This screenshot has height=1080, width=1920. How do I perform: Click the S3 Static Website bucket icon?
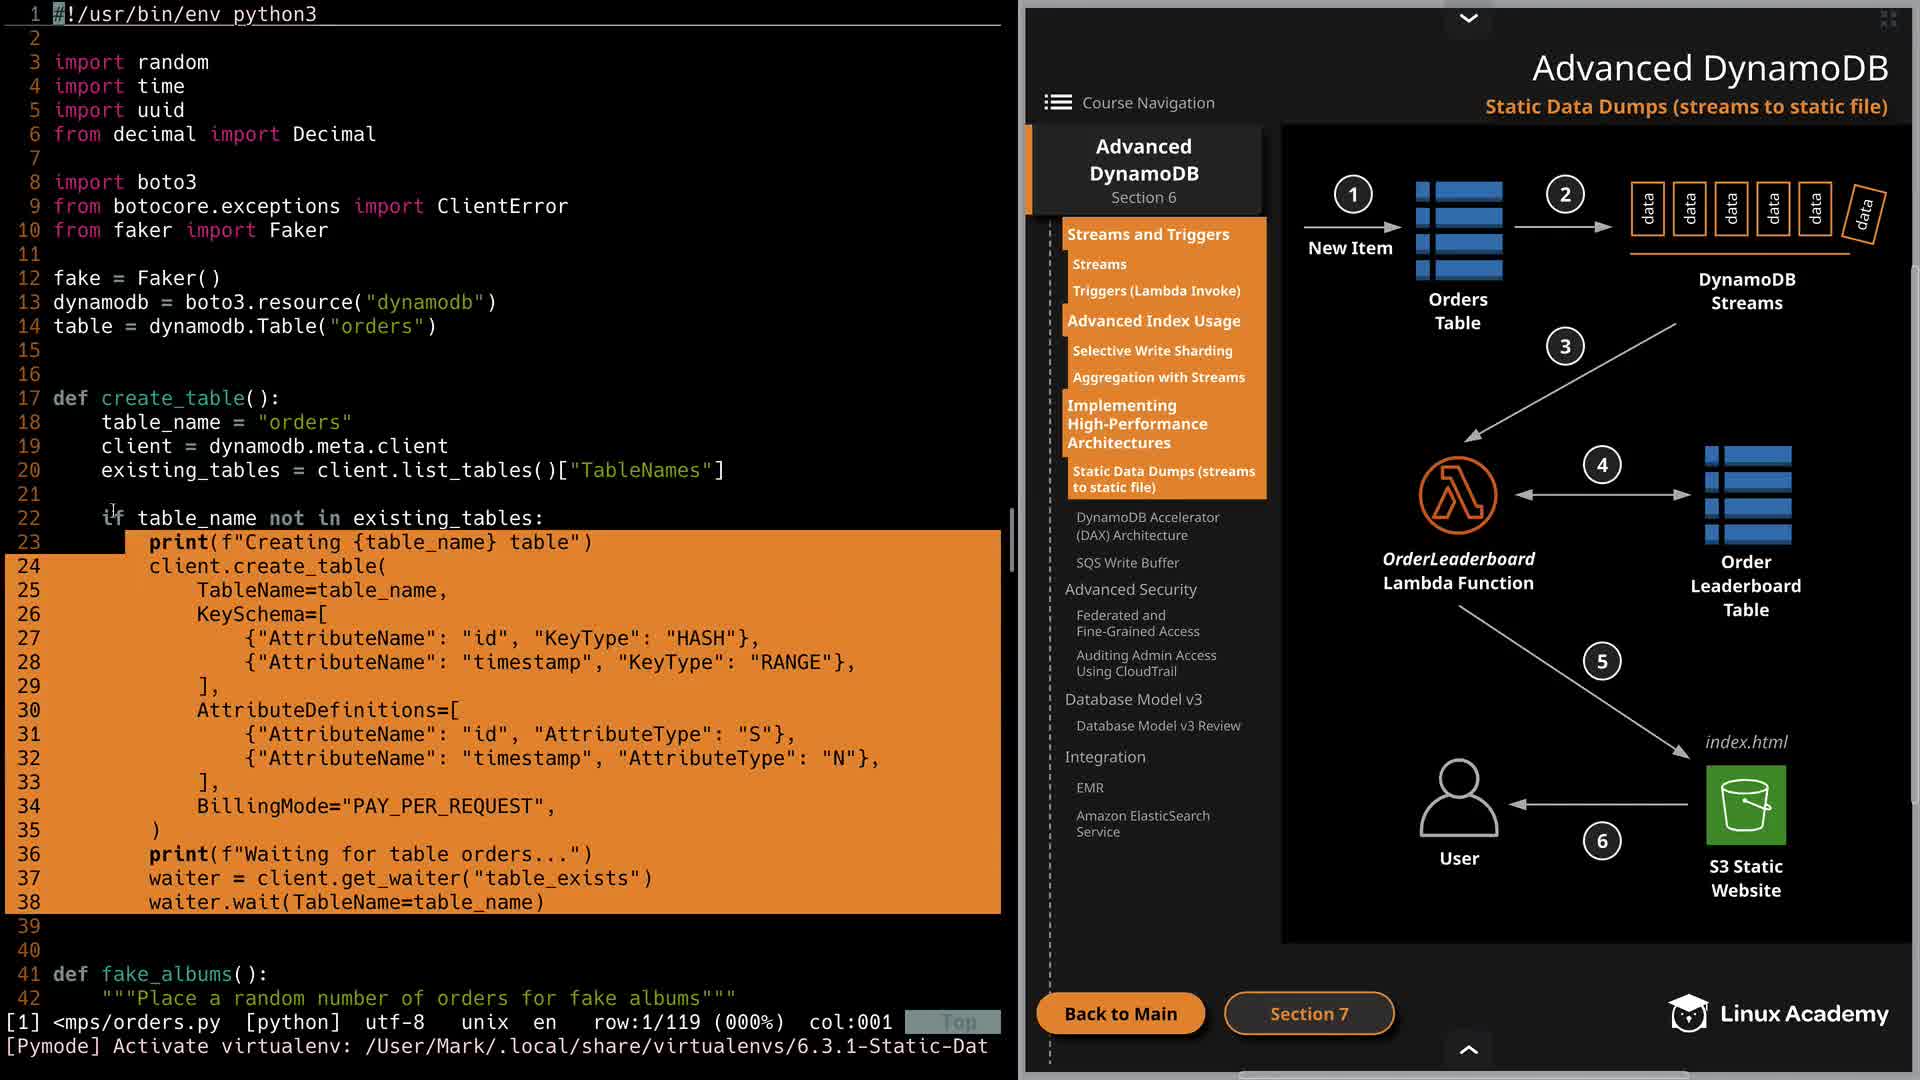pos(1745,805)
